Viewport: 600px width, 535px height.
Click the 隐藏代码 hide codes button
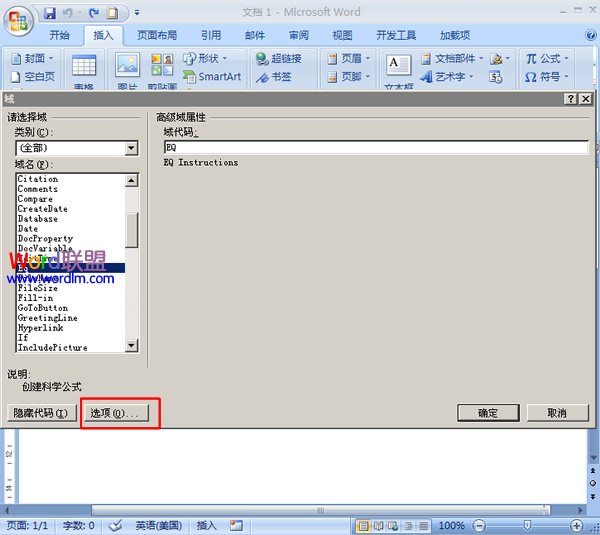click(40, 413)
